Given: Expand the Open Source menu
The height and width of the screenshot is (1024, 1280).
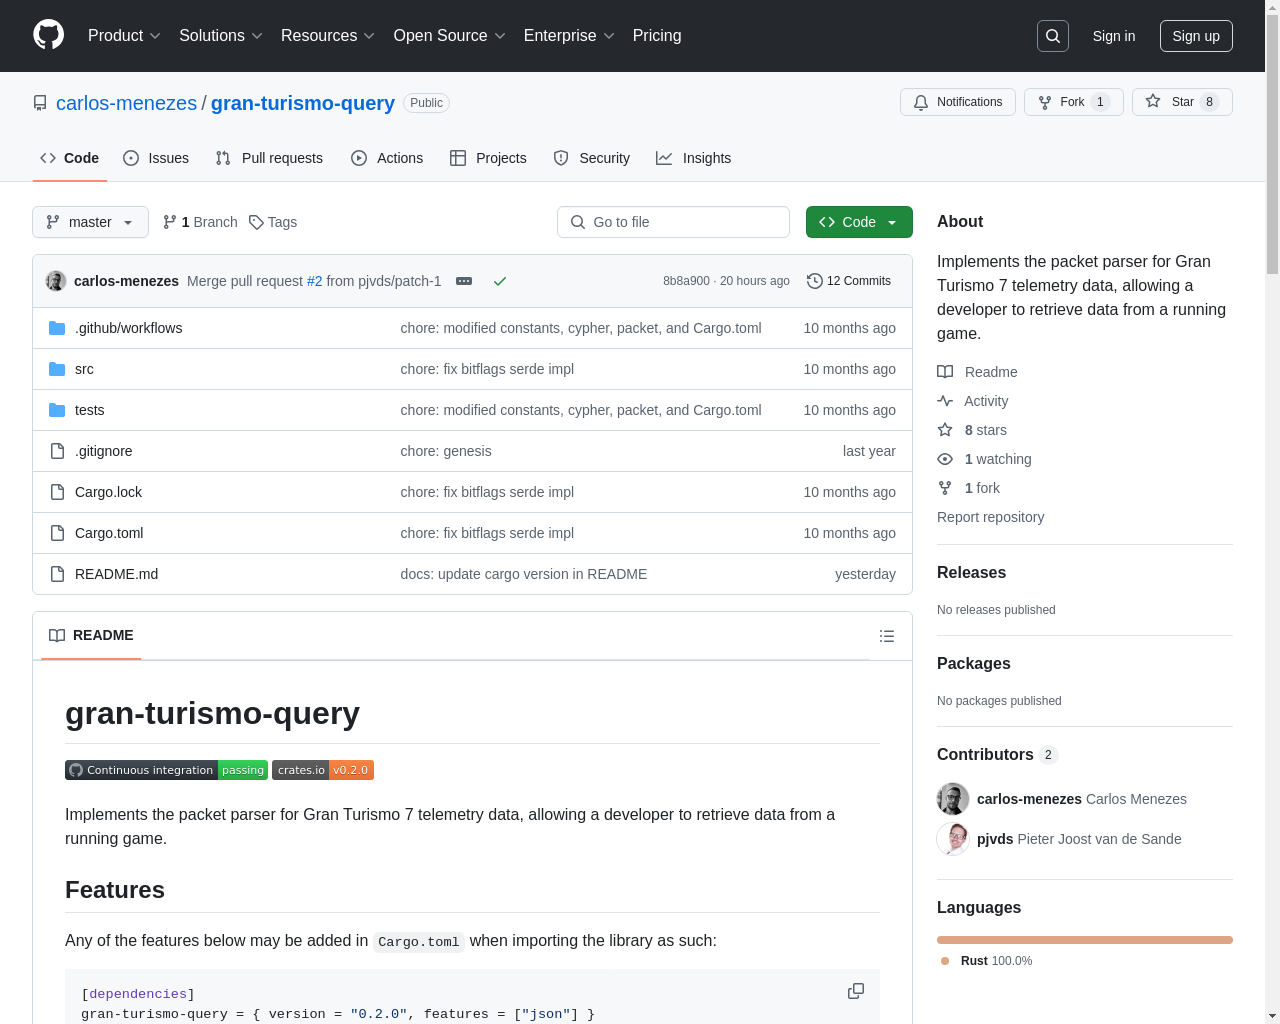Looking at the screenshot, I should (450, 36).
